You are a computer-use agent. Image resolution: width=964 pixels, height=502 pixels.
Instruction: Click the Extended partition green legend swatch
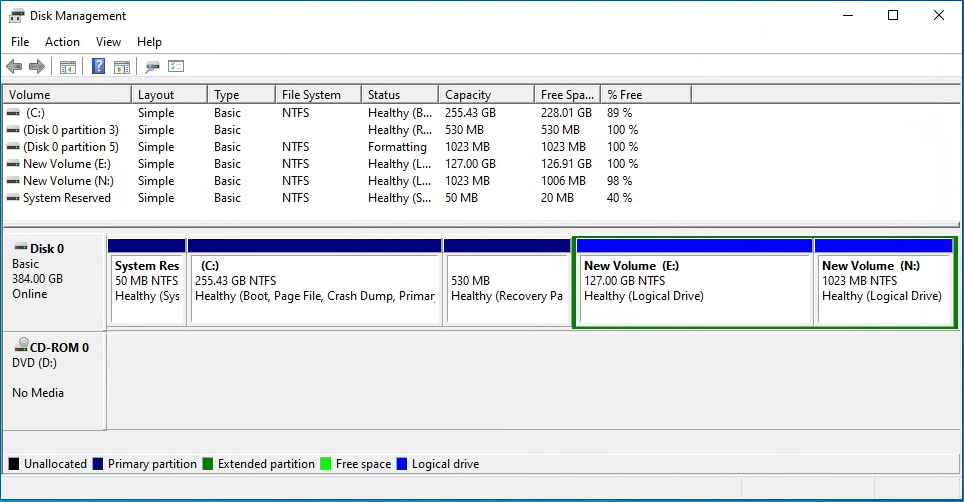(209, 464)
